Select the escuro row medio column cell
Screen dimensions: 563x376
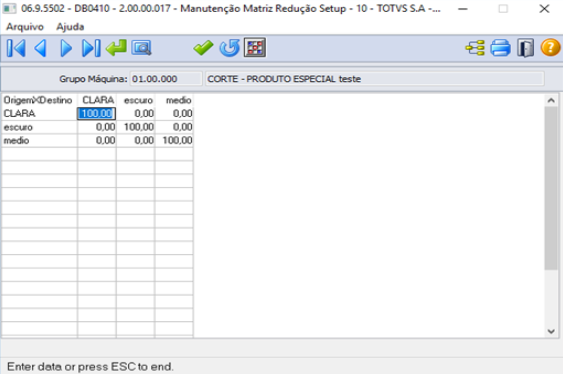pos(174,127)
